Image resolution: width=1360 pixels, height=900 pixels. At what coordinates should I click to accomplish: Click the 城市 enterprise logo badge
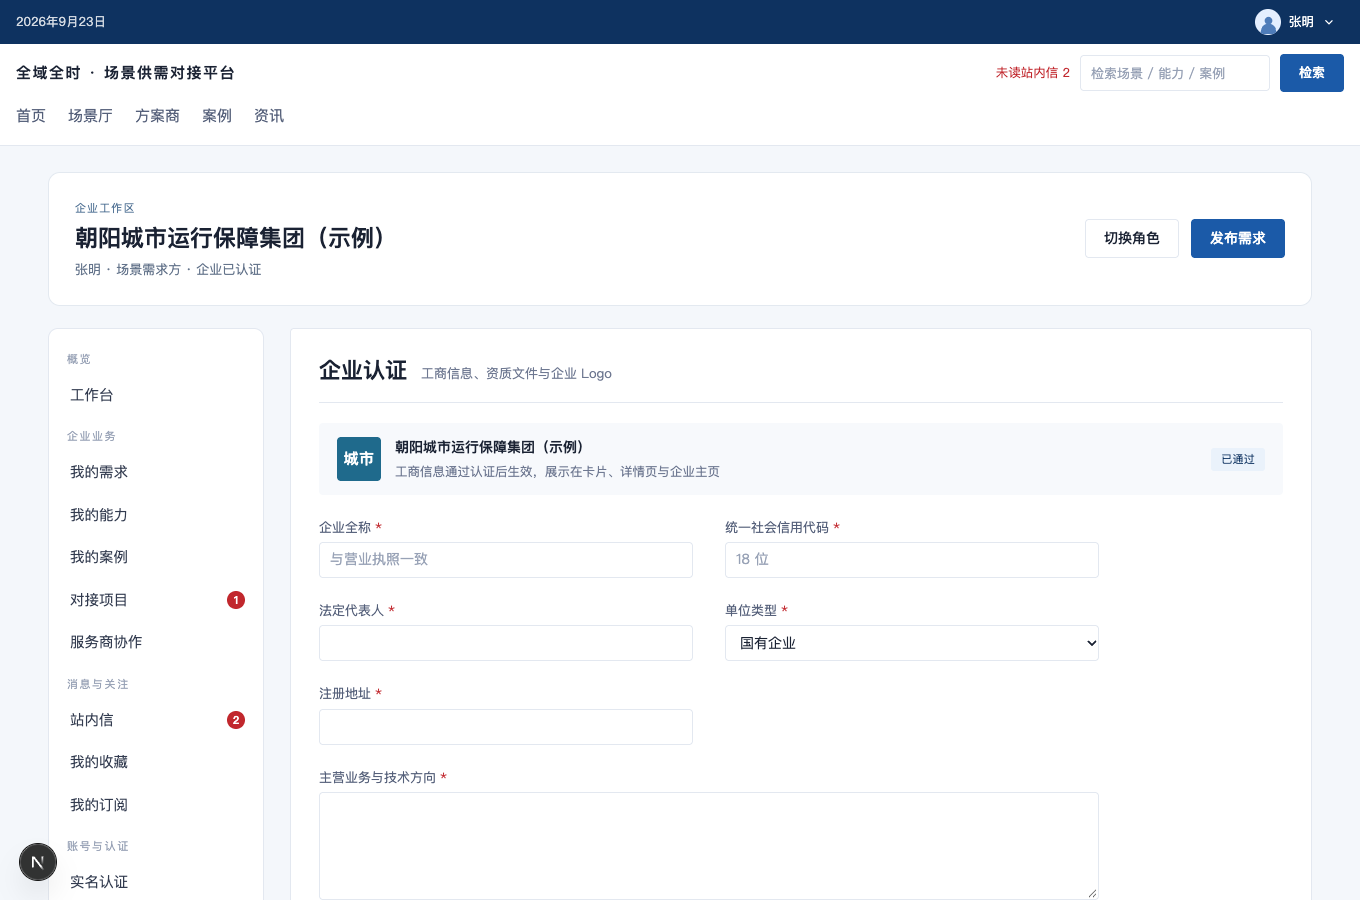coord(359,459)
